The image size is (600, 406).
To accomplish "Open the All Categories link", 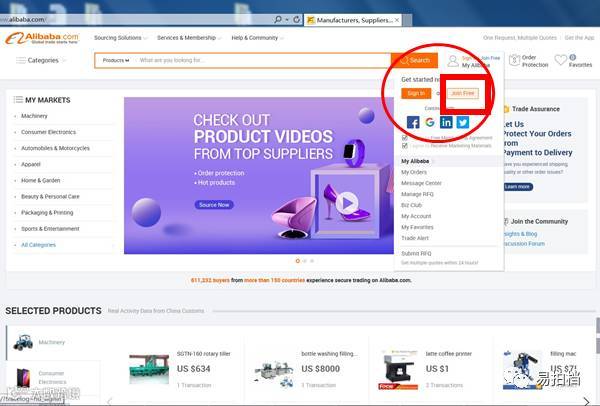I will point(38,245).
